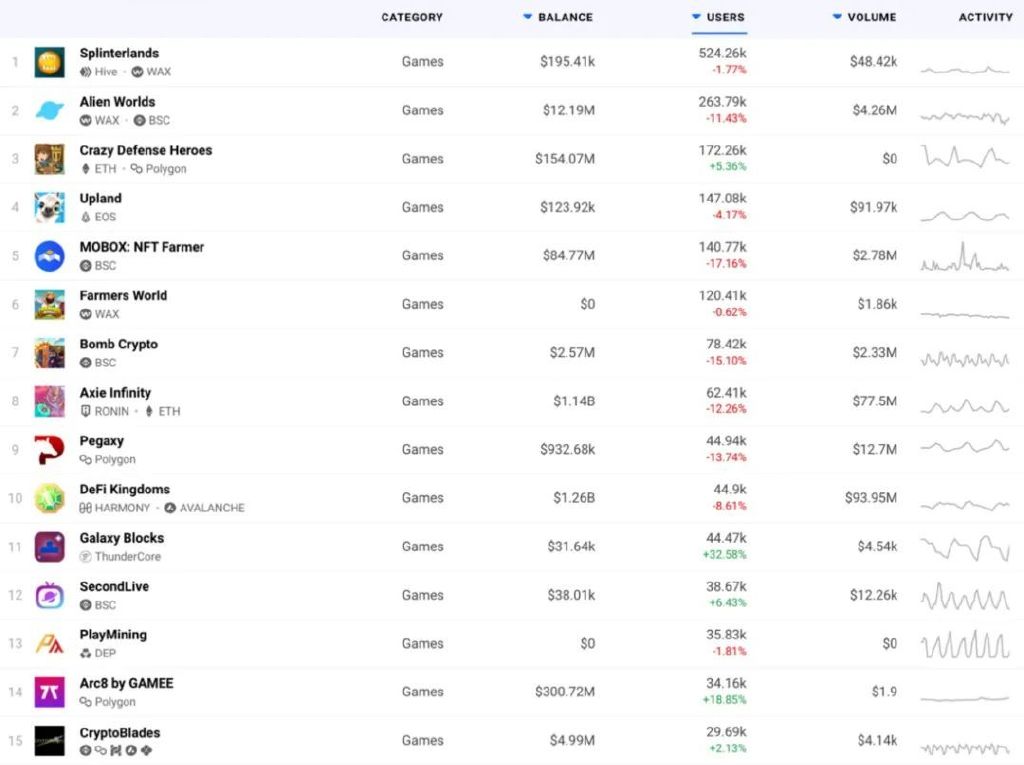Click AVALANCHE chain tag under DeFi Kingdoms

point(204,508)
